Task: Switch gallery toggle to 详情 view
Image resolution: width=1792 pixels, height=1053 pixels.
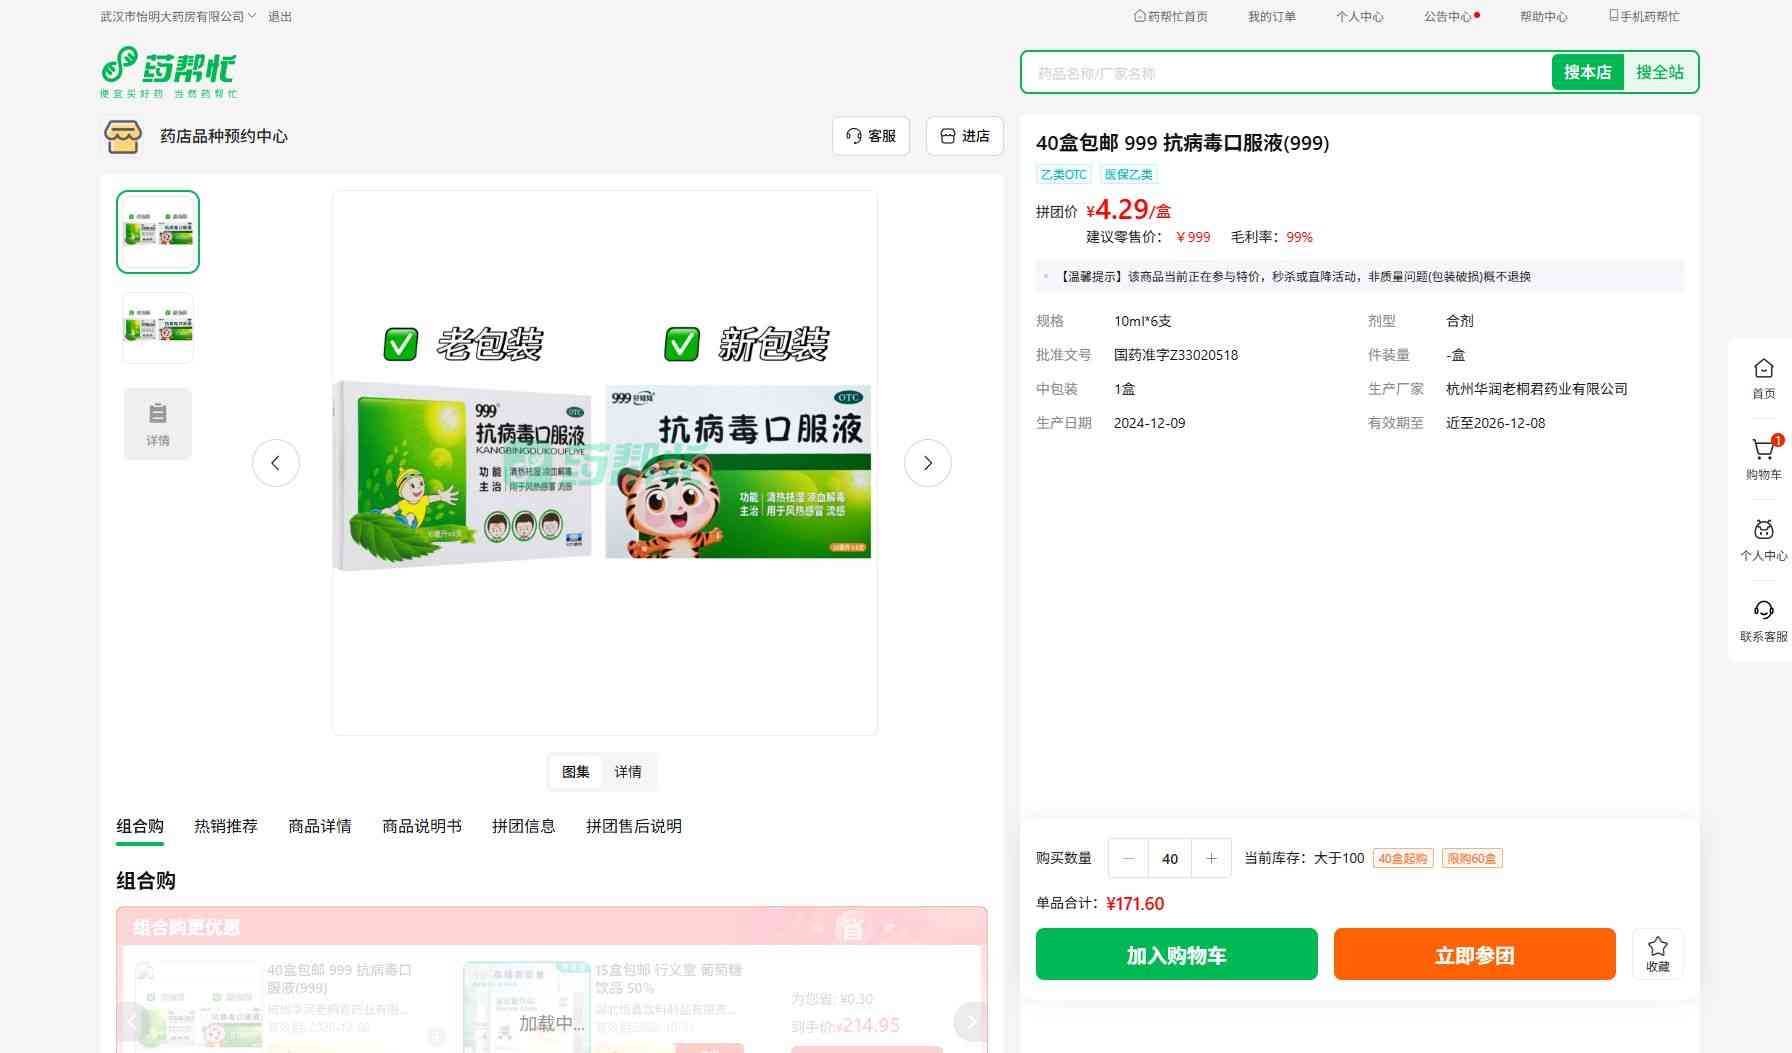Action: tap(628, 772)
